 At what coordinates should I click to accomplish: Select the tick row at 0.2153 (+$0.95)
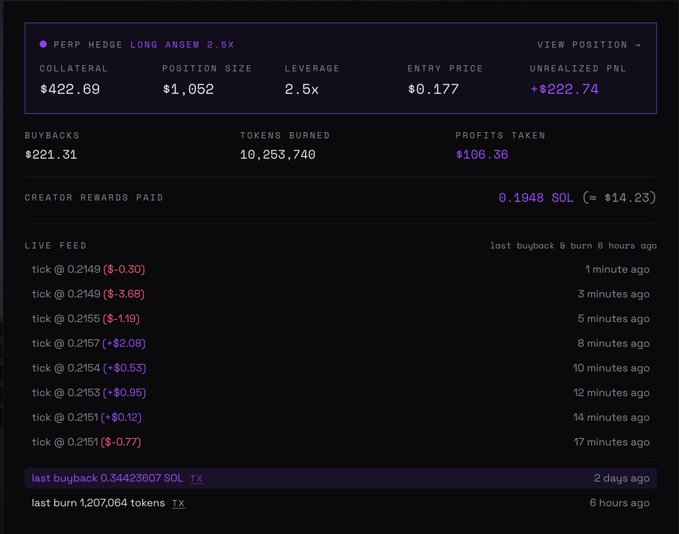click(341, 393)
